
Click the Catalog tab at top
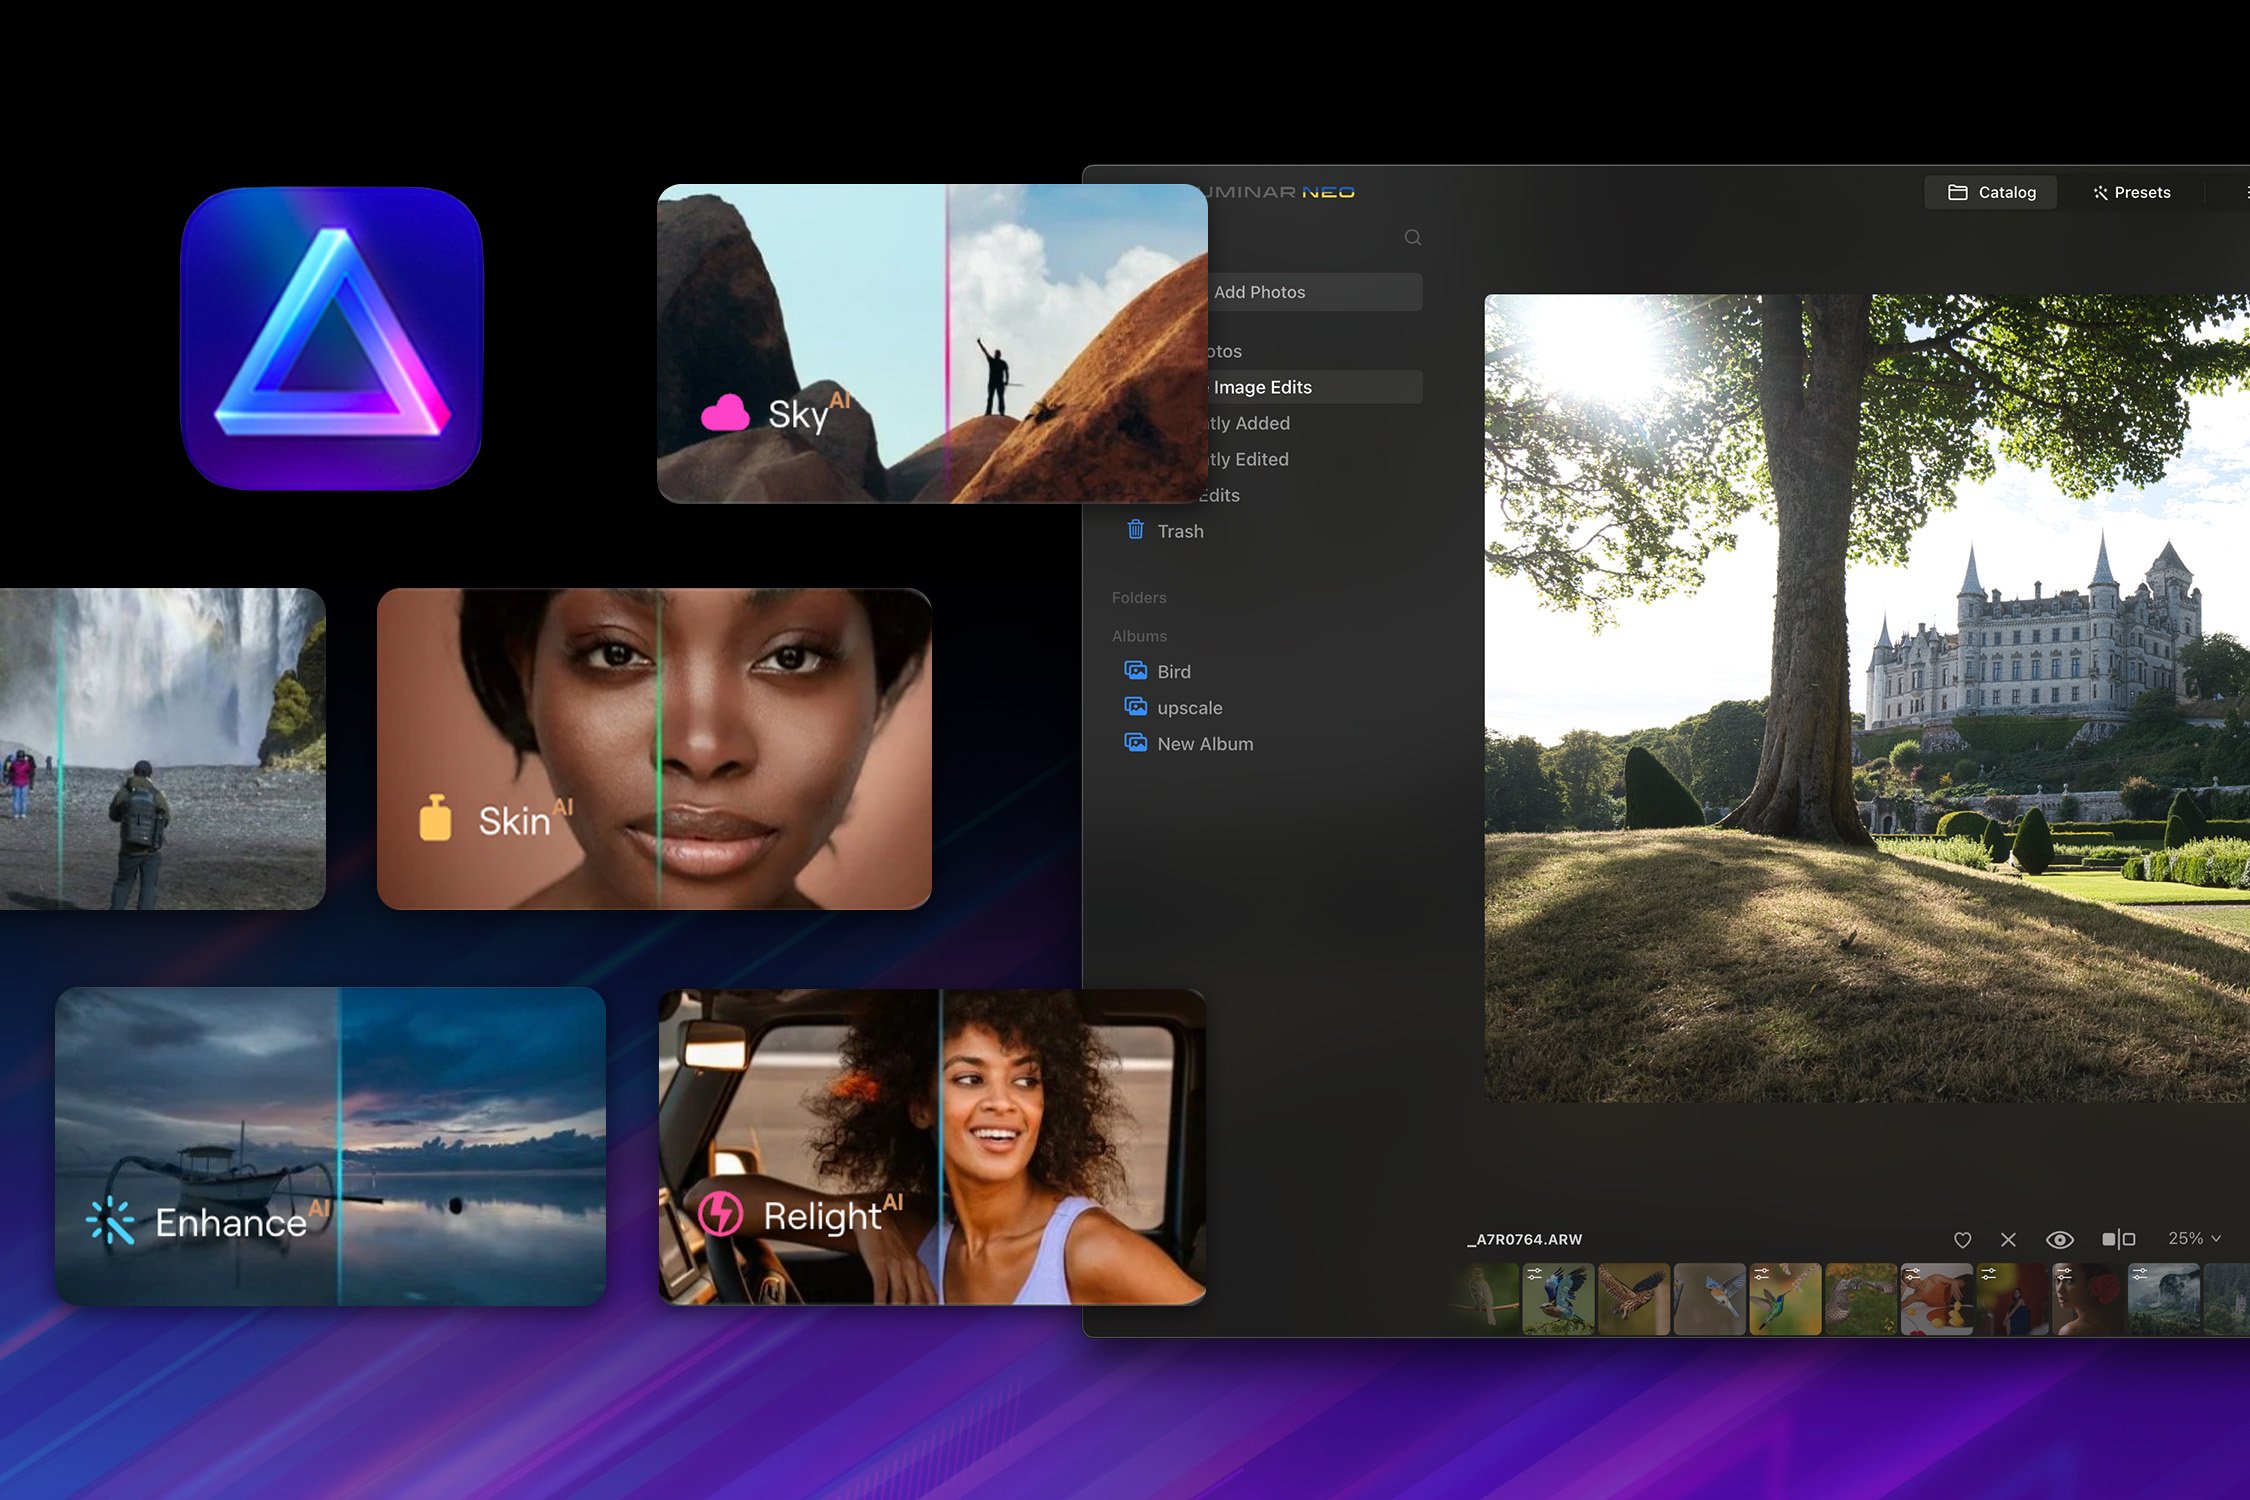click(1994, 193)
